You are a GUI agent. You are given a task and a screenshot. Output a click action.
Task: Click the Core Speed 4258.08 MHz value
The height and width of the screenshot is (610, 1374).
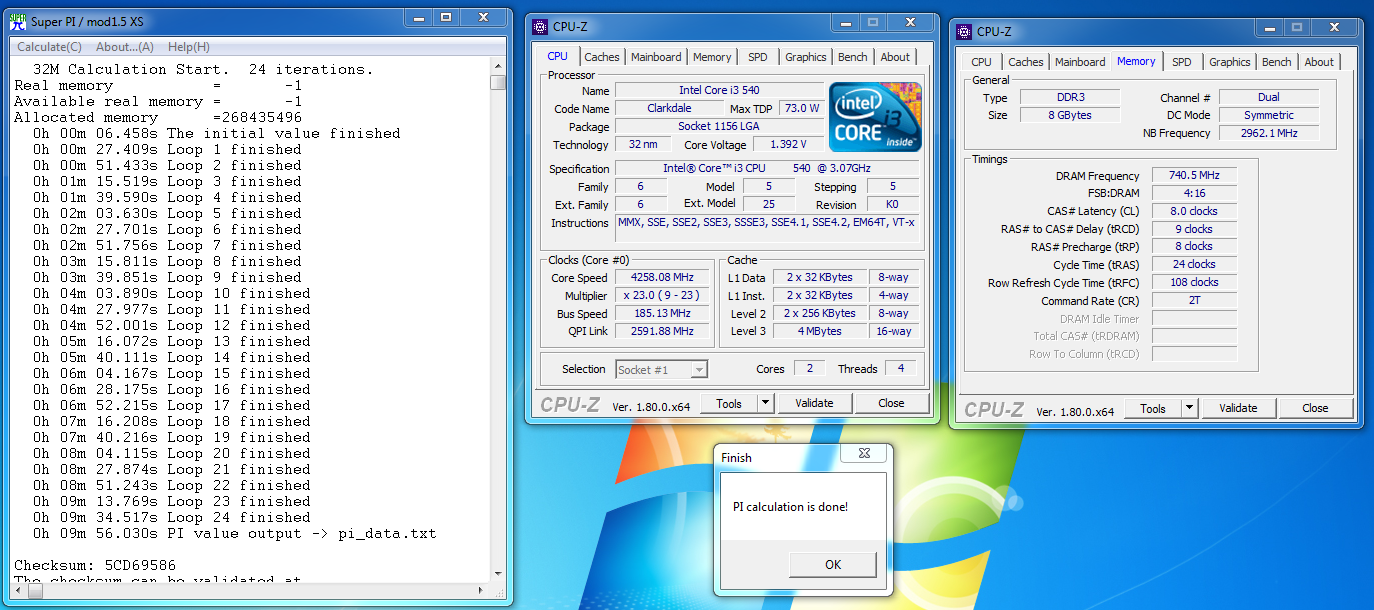[x=661, y=277]
